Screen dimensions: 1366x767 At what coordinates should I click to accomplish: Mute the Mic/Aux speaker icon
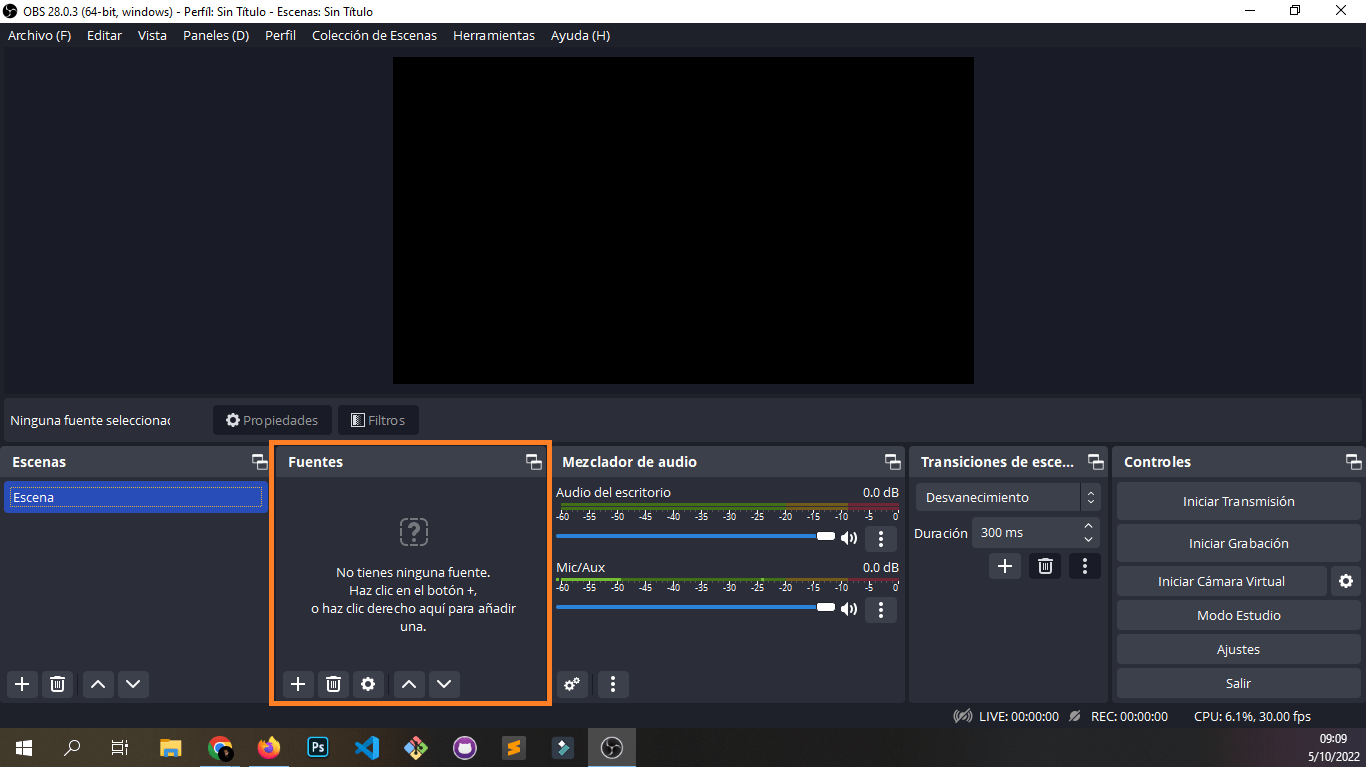click(x=849, y=609)
